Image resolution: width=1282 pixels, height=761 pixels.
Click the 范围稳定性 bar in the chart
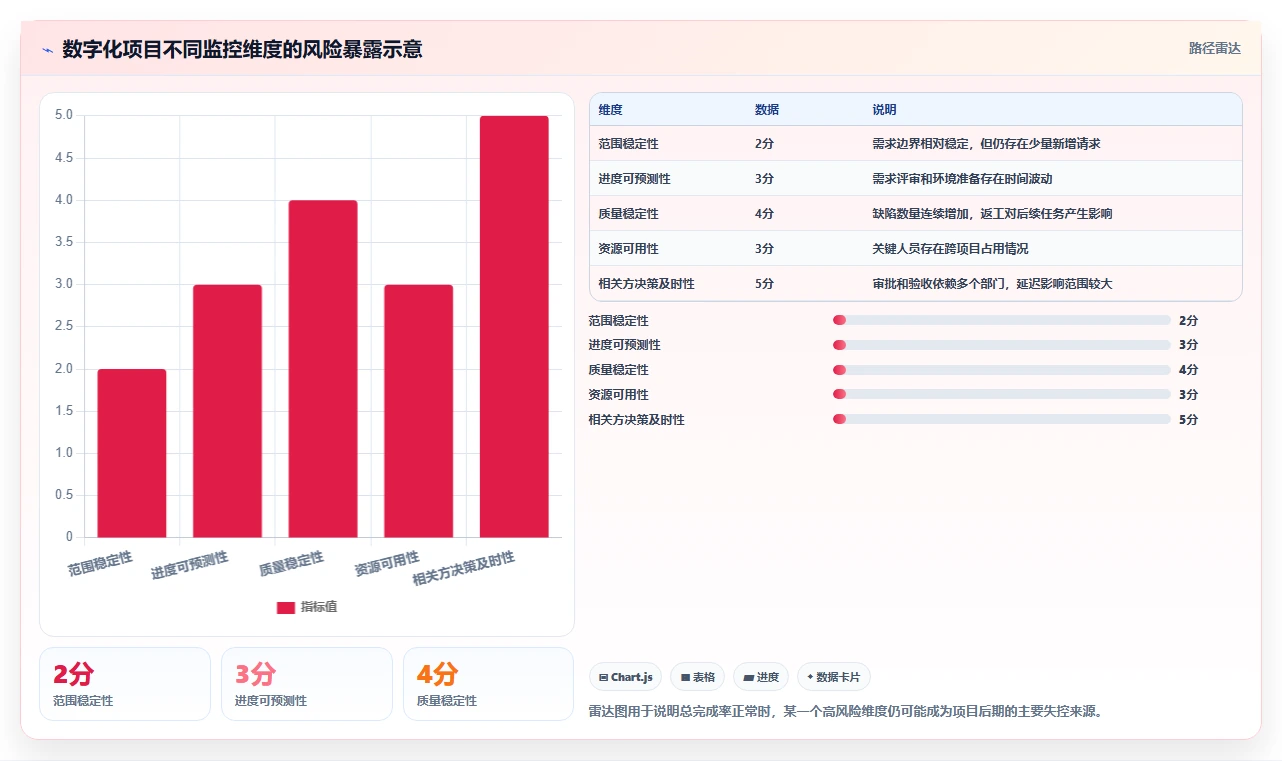(x=132, y=453)
